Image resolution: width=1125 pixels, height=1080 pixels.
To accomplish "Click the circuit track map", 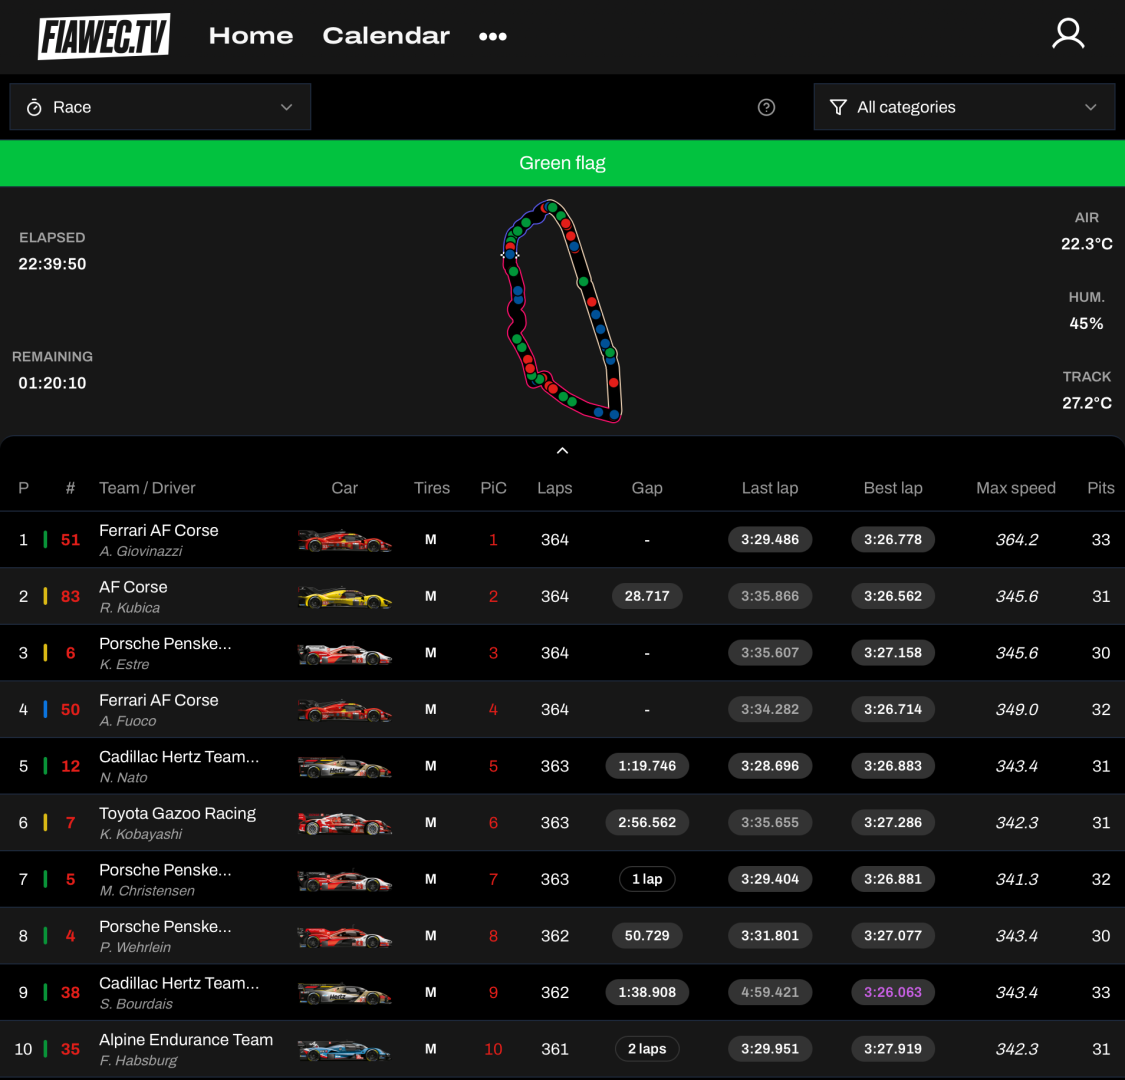I will point(562,311).
